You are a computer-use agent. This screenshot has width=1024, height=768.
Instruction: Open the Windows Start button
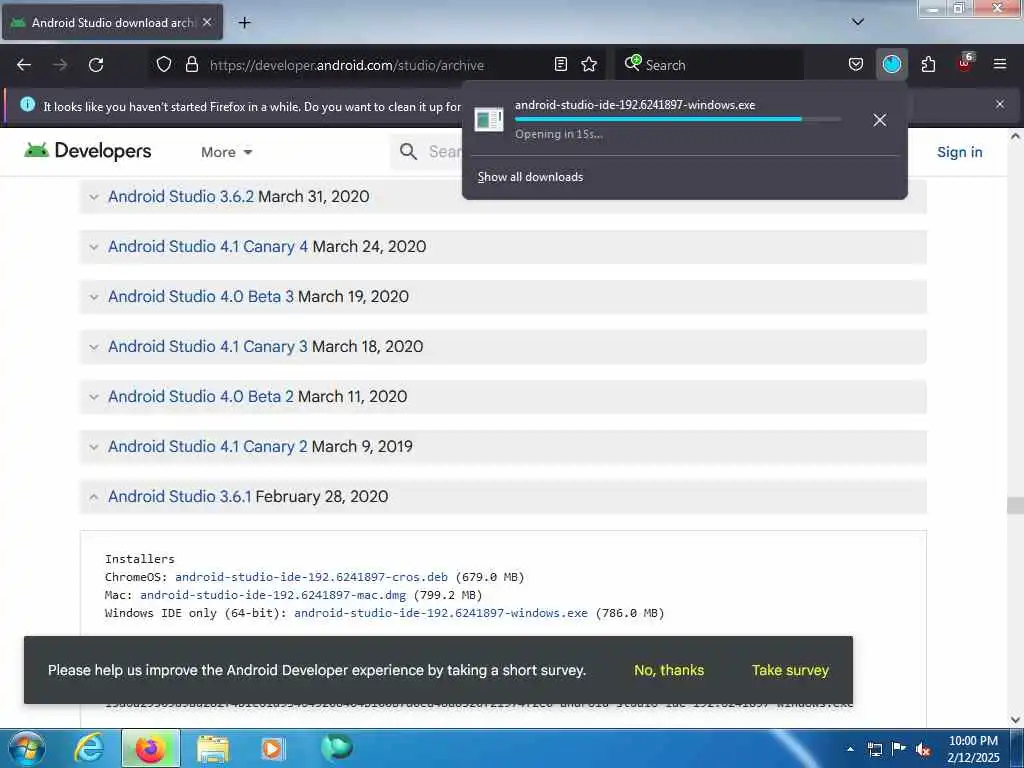(27, 748)
